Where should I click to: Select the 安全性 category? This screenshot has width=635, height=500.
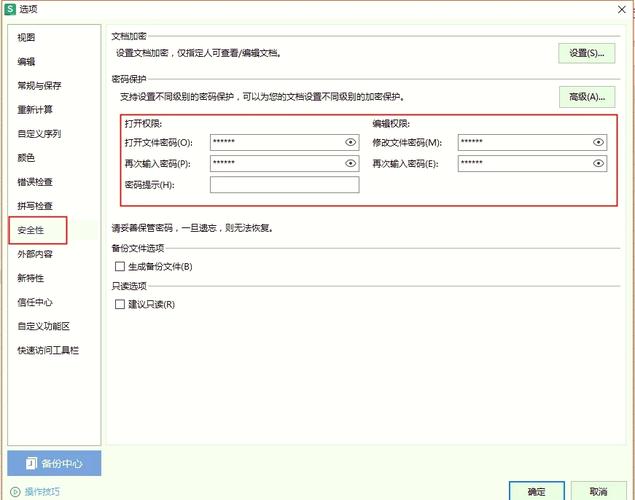pyautogui.click(x=31, y=230)
